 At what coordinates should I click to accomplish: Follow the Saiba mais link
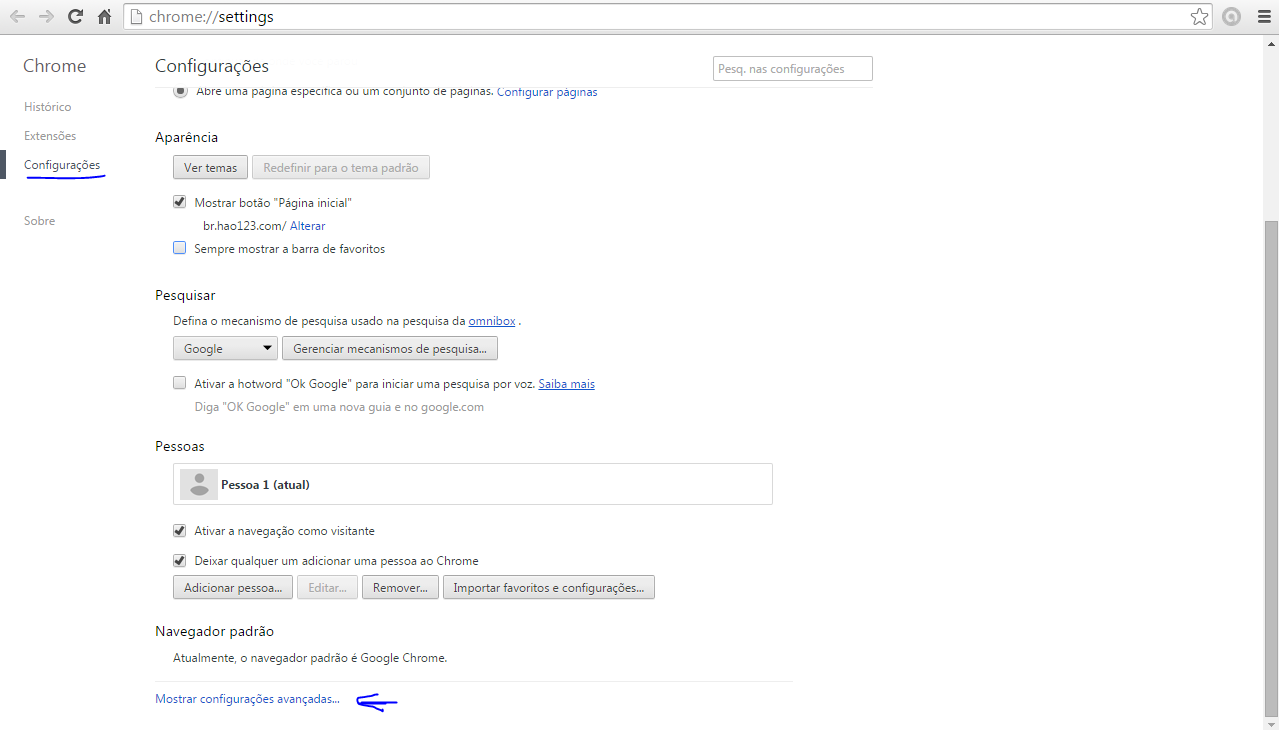point(566,384)
